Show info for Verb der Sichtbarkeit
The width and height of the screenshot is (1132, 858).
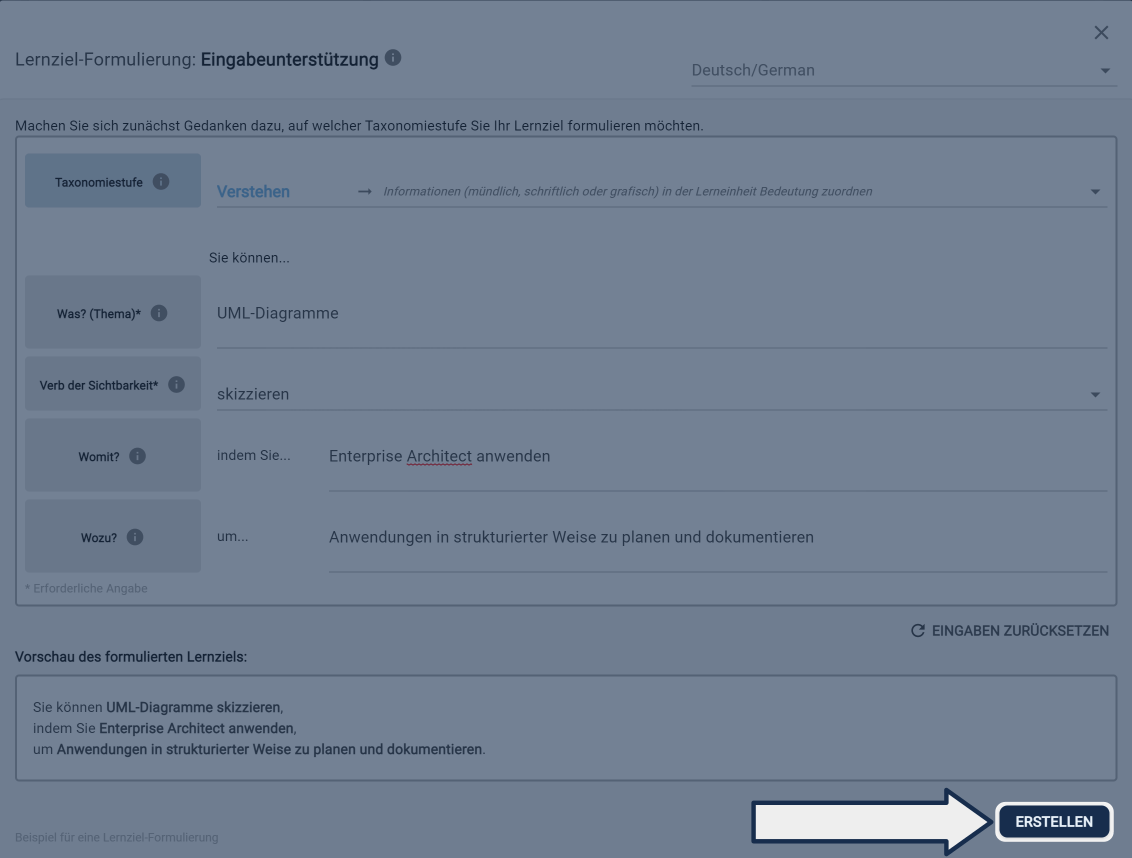[177, 385]
